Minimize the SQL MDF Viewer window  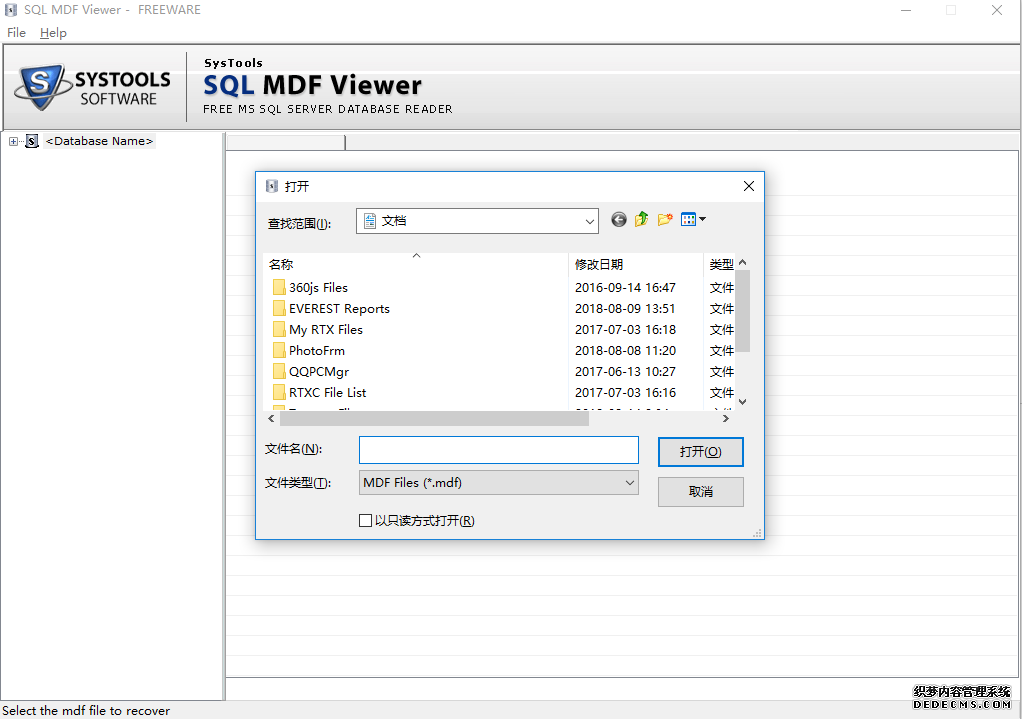click(906, 10)
